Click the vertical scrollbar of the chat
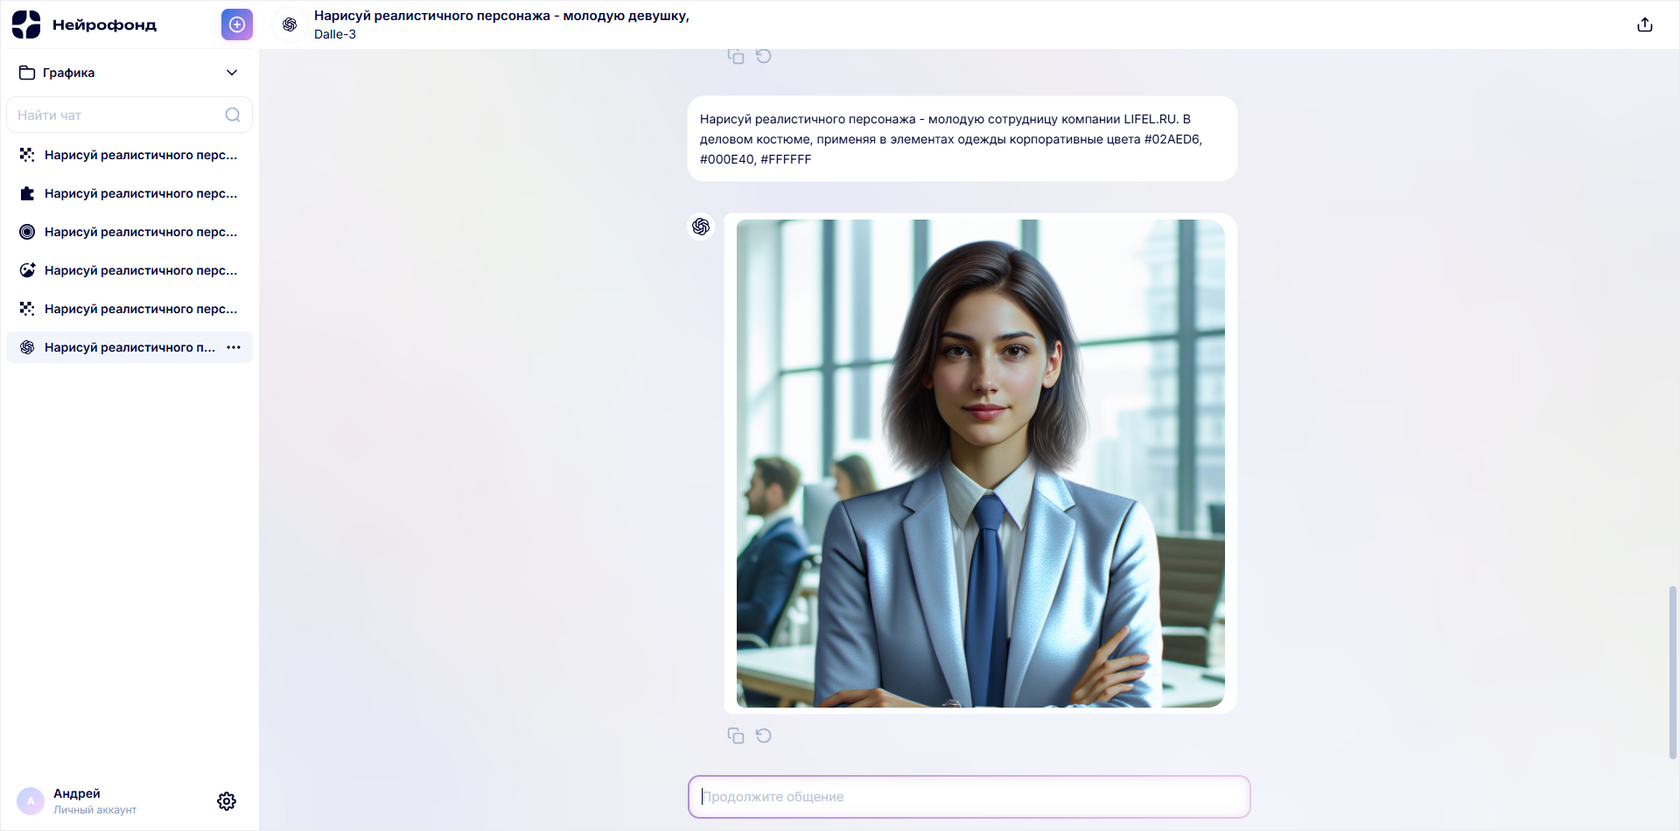The height and width of the screenshot is (831, 1680). tap(1673, 672)
